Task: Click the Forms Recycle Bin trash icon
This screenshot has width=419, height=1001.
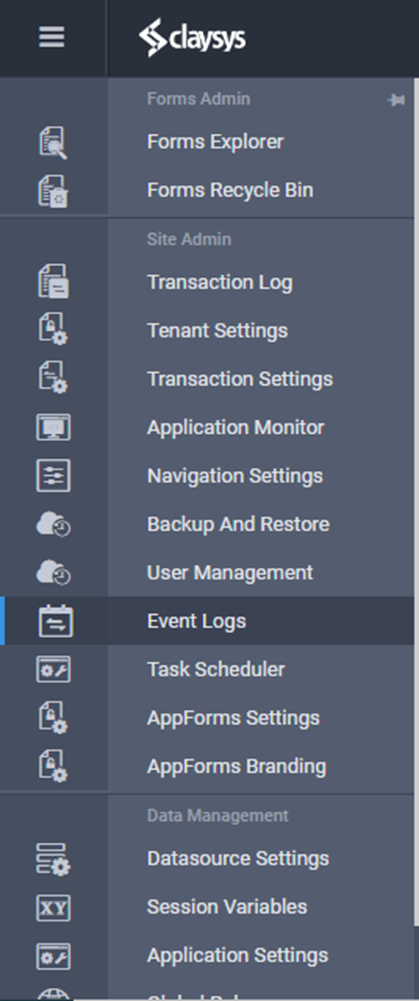Action: (x=53, y=191)
